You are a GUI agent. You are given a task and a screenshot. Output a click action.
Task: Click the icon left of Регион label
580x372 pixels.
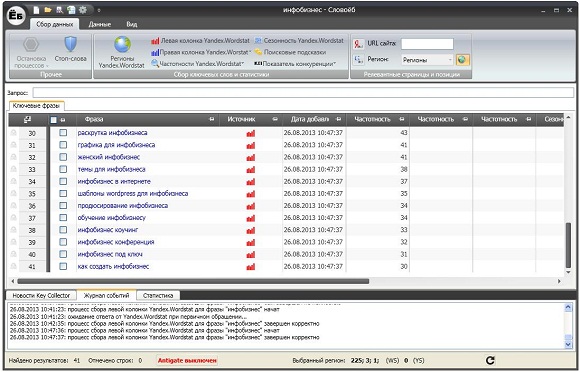pyautogui.click(x=358, y=60)
